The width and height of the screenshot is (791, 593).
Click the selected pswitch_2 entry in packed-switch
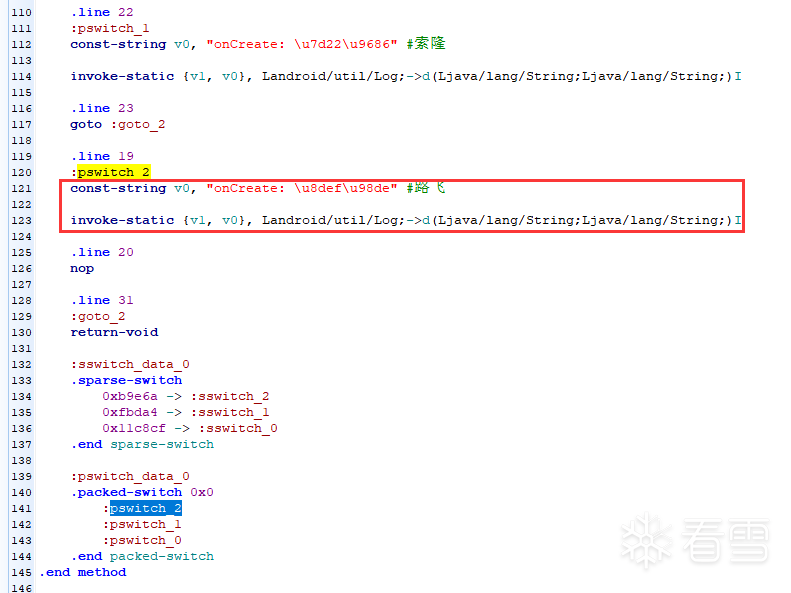tap(146, 508)
